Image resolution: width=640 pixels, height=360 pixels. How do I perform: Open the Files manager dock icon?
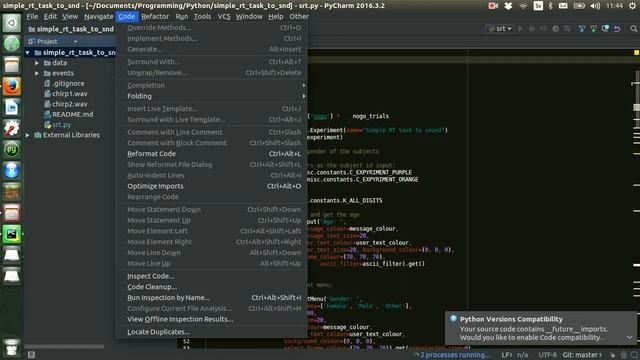click(11, 64)
